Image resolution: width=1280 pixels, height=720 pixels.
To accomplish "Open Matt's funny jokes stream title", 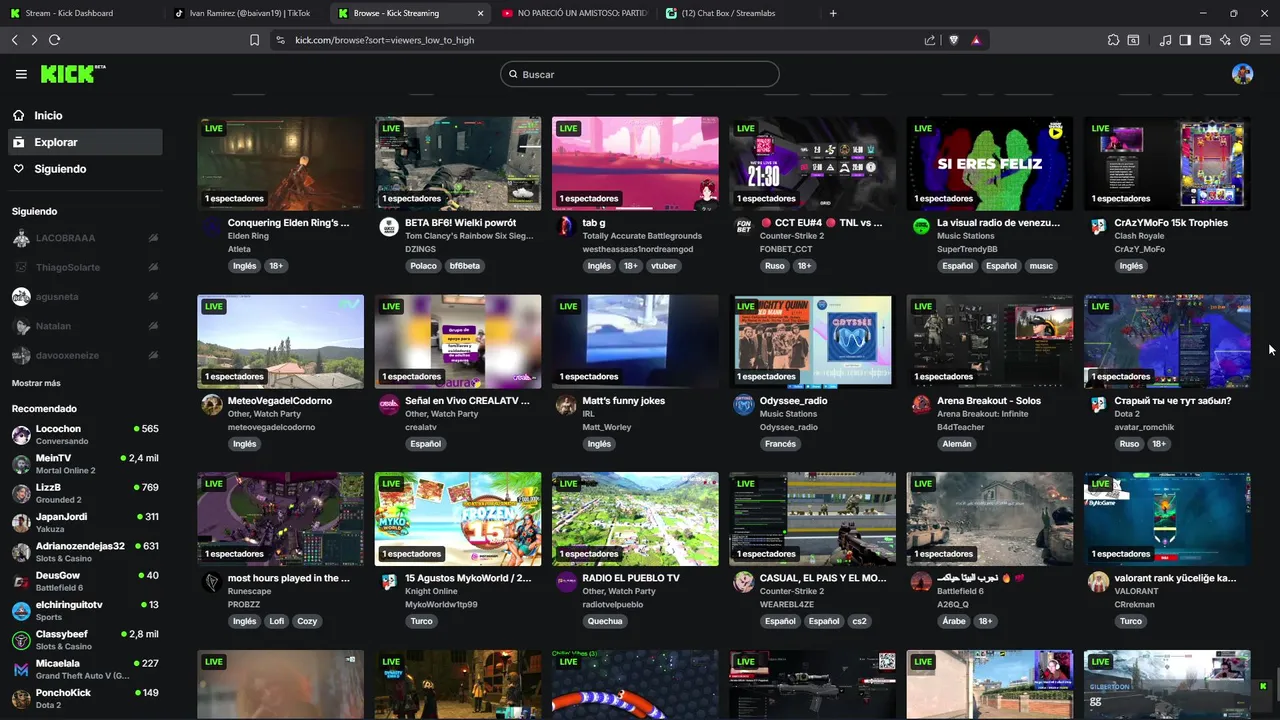I will [x=624, y=401].
